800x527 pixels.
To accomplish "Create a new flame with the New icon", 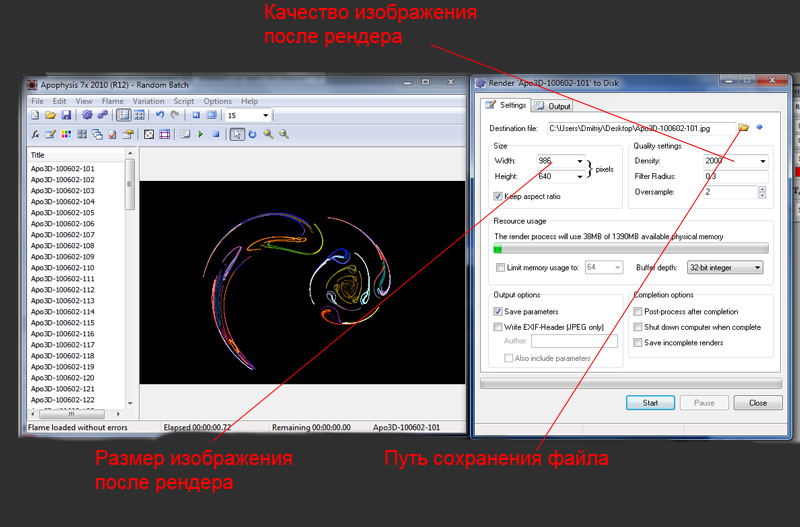I will [x=35, y=115].
